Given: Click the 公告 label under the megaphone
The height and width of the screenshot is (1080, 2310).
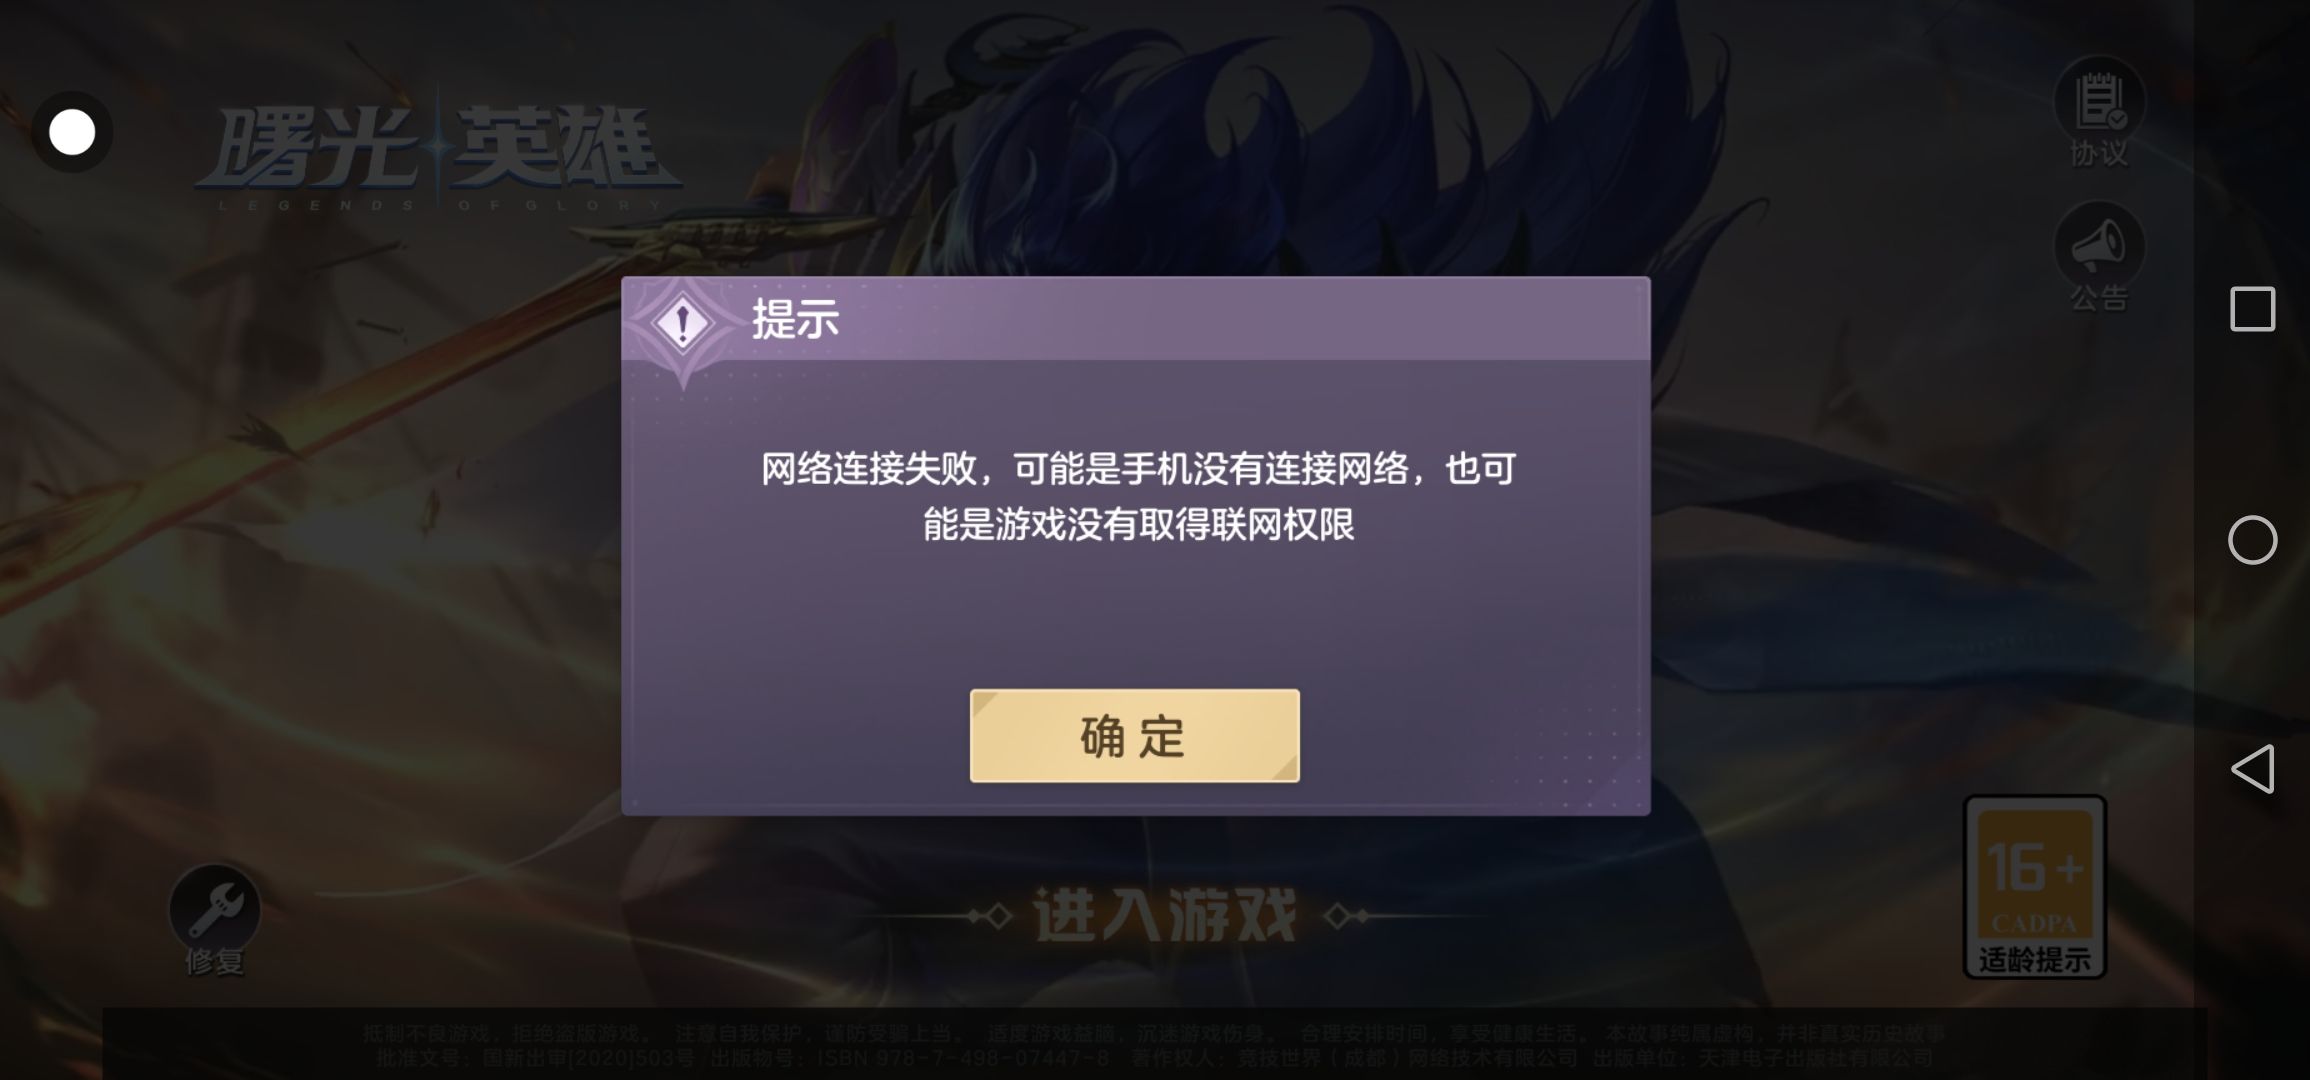Looking at the screenshot, I should click(2099, 298).
